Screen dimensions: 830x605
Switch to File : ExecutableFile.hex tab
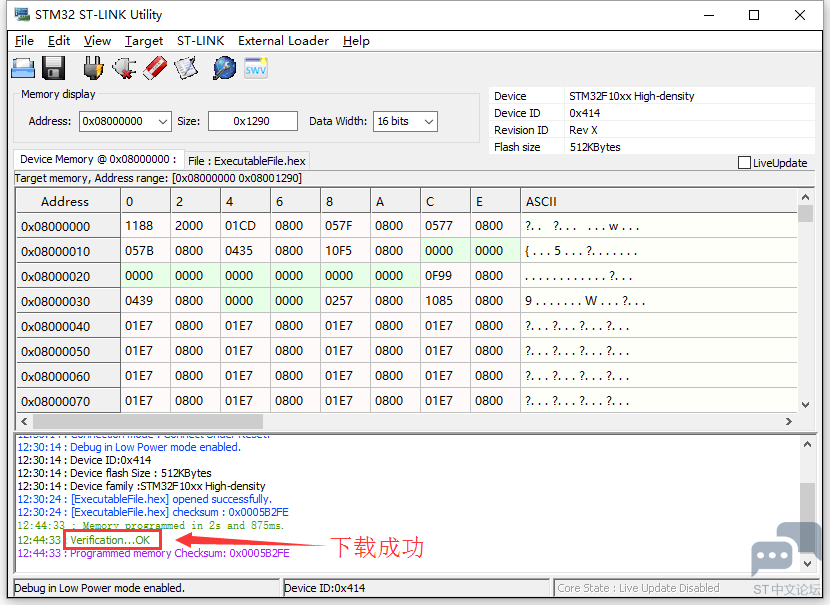tap(247, 161)
